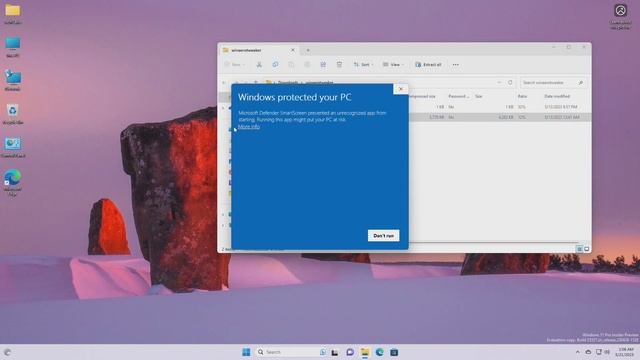Click the OneDrive cloud tray icon
Image resolution: width=640 pixels, height=360 pixels.
(588, 352)
